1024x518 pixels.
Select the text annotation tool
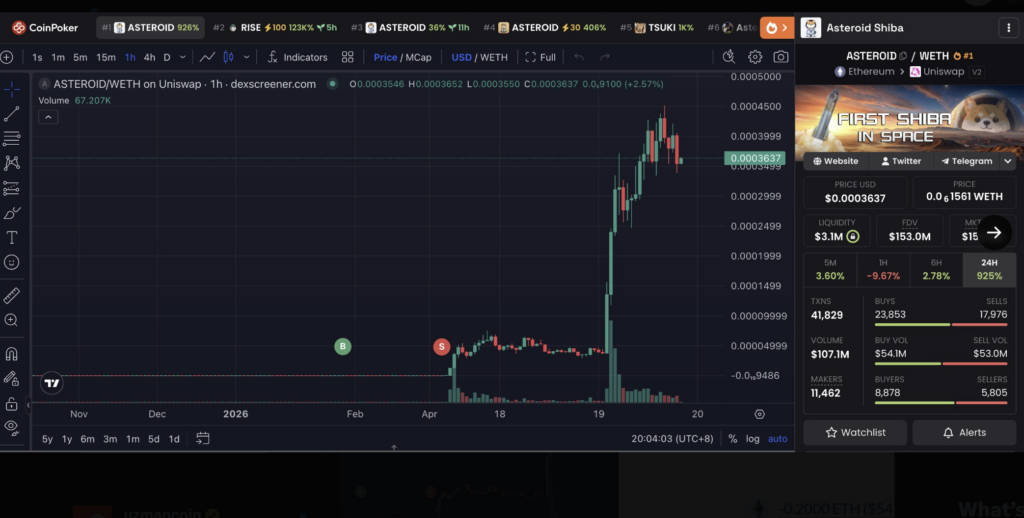click(12, 238)
